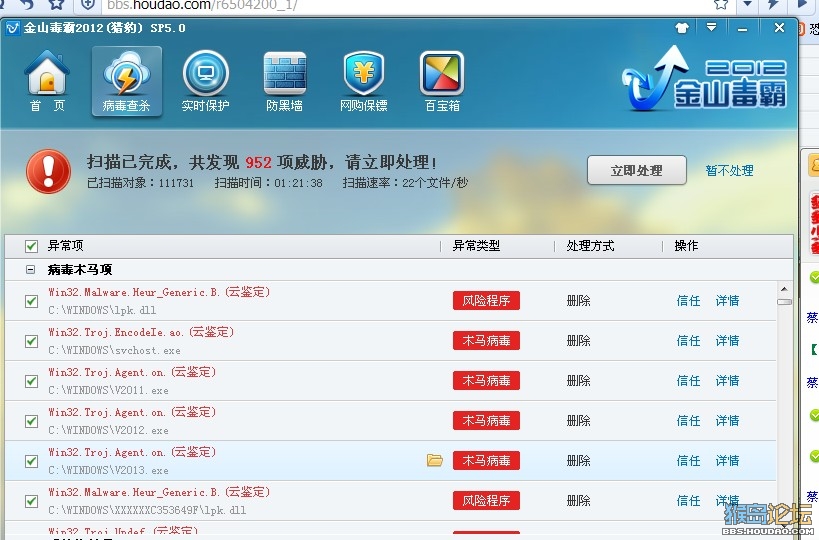The height and width of the screenshot is (540, 819).
Task: Click the 异常类型 column header
Action: pyautogui.click(x=476, y=245)
